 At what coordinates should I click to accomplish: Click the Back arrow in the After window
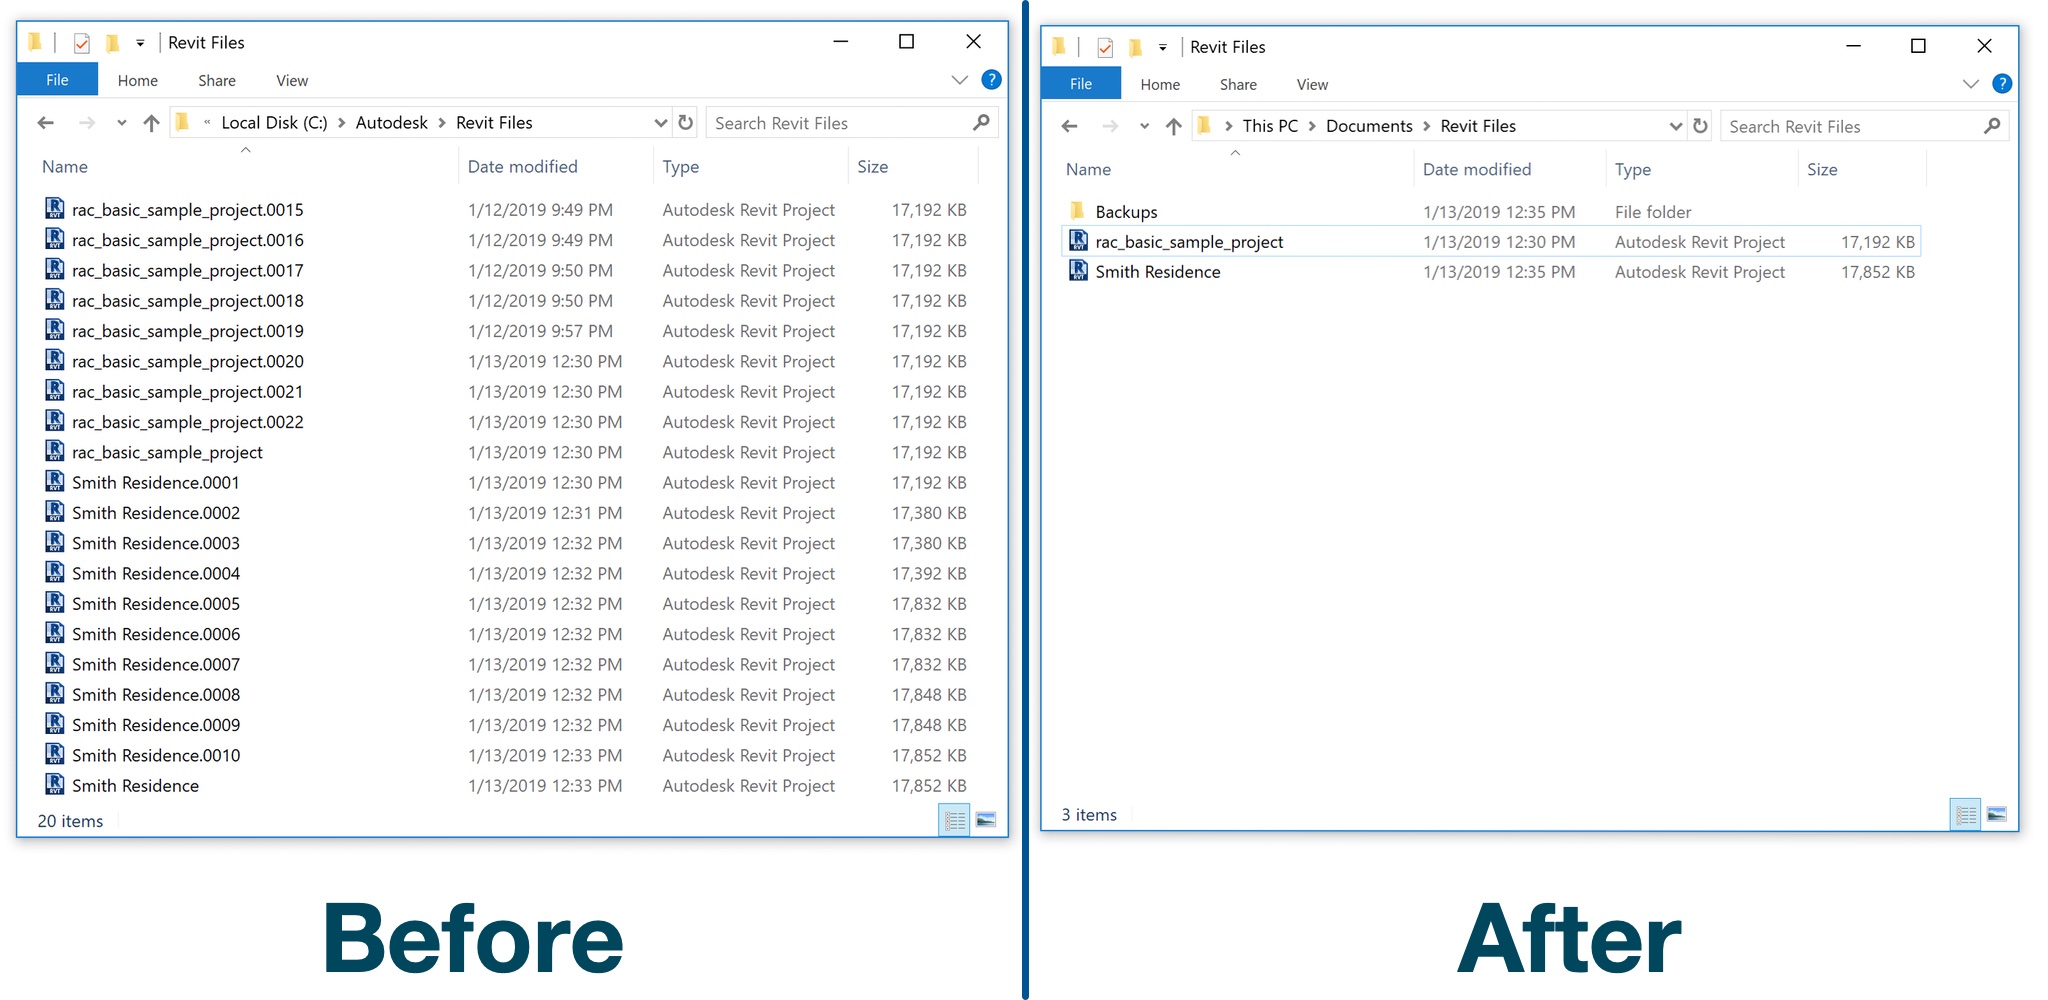[x=1070, y=126]
